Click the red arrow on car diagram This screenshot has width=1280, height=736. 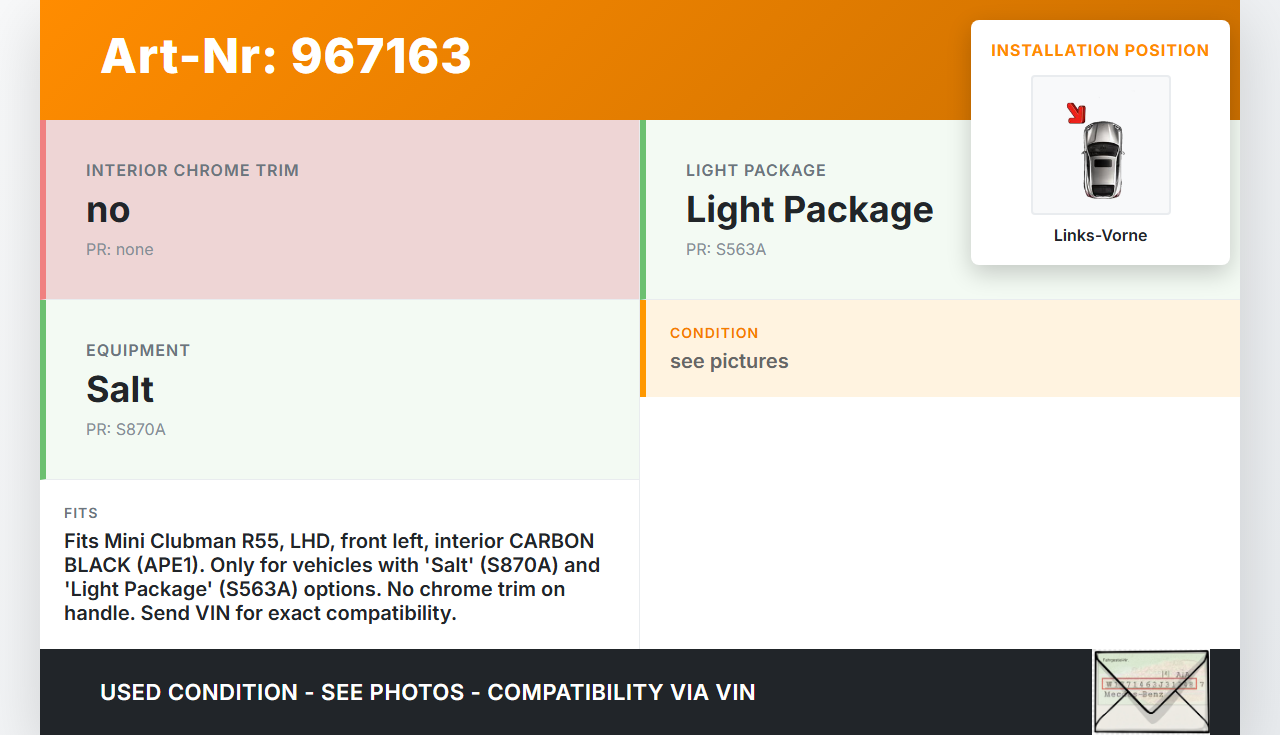[1076, 113]
